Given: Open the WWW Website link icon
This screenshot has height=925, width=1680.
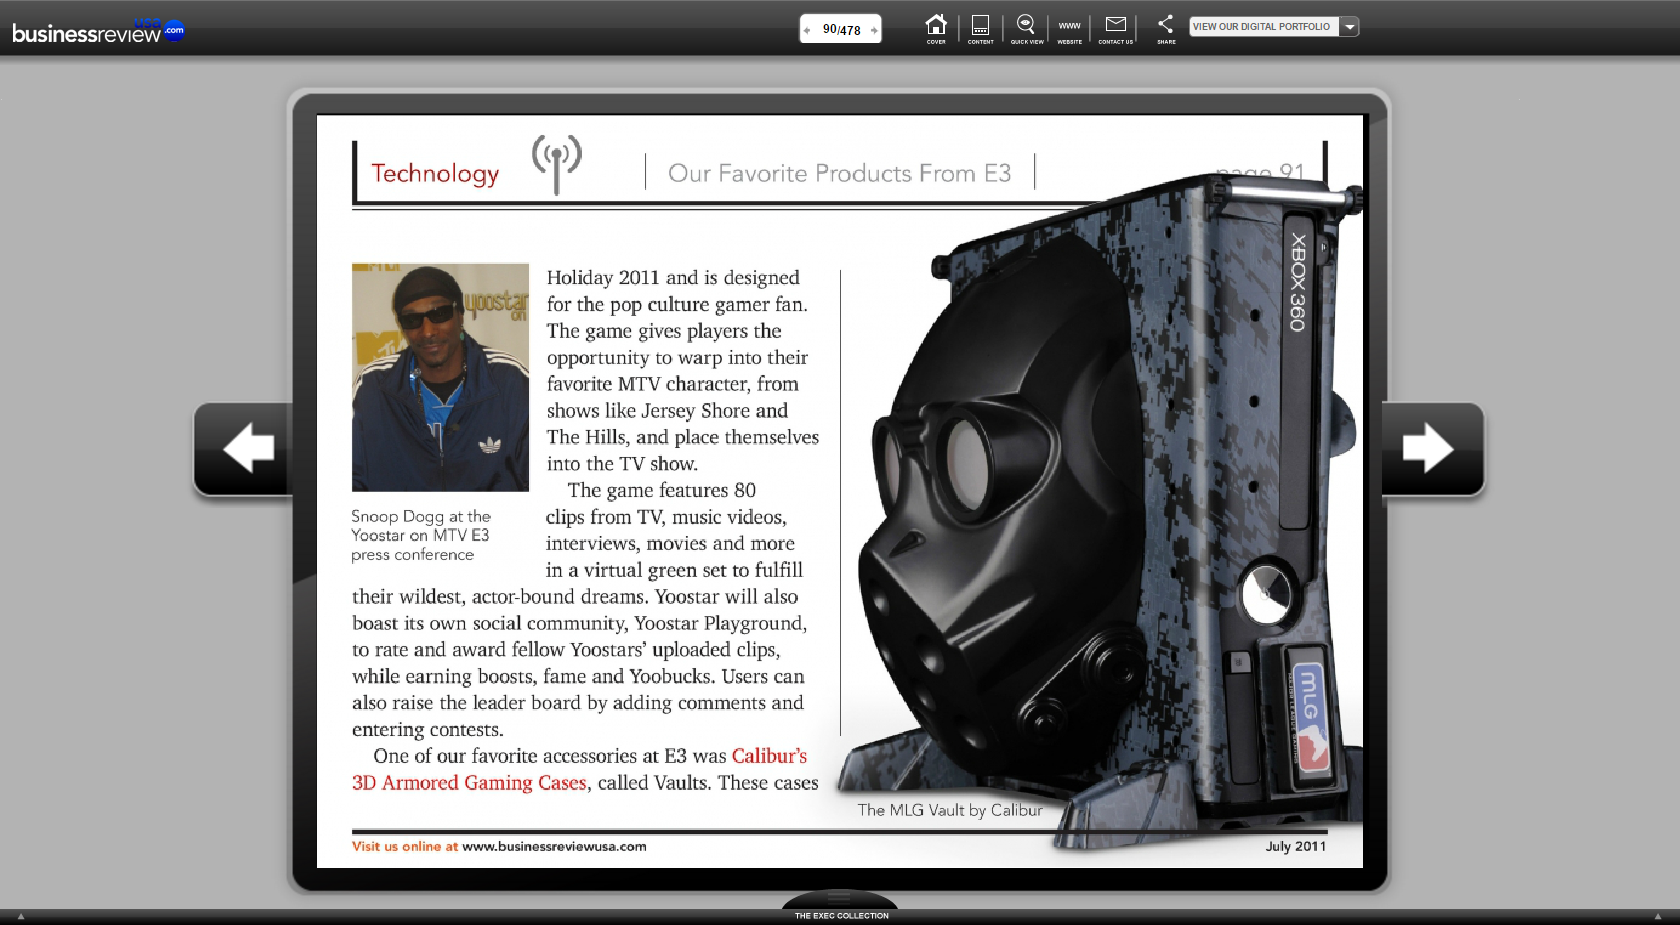Looking at the screenshot, I should [1069, 27].
